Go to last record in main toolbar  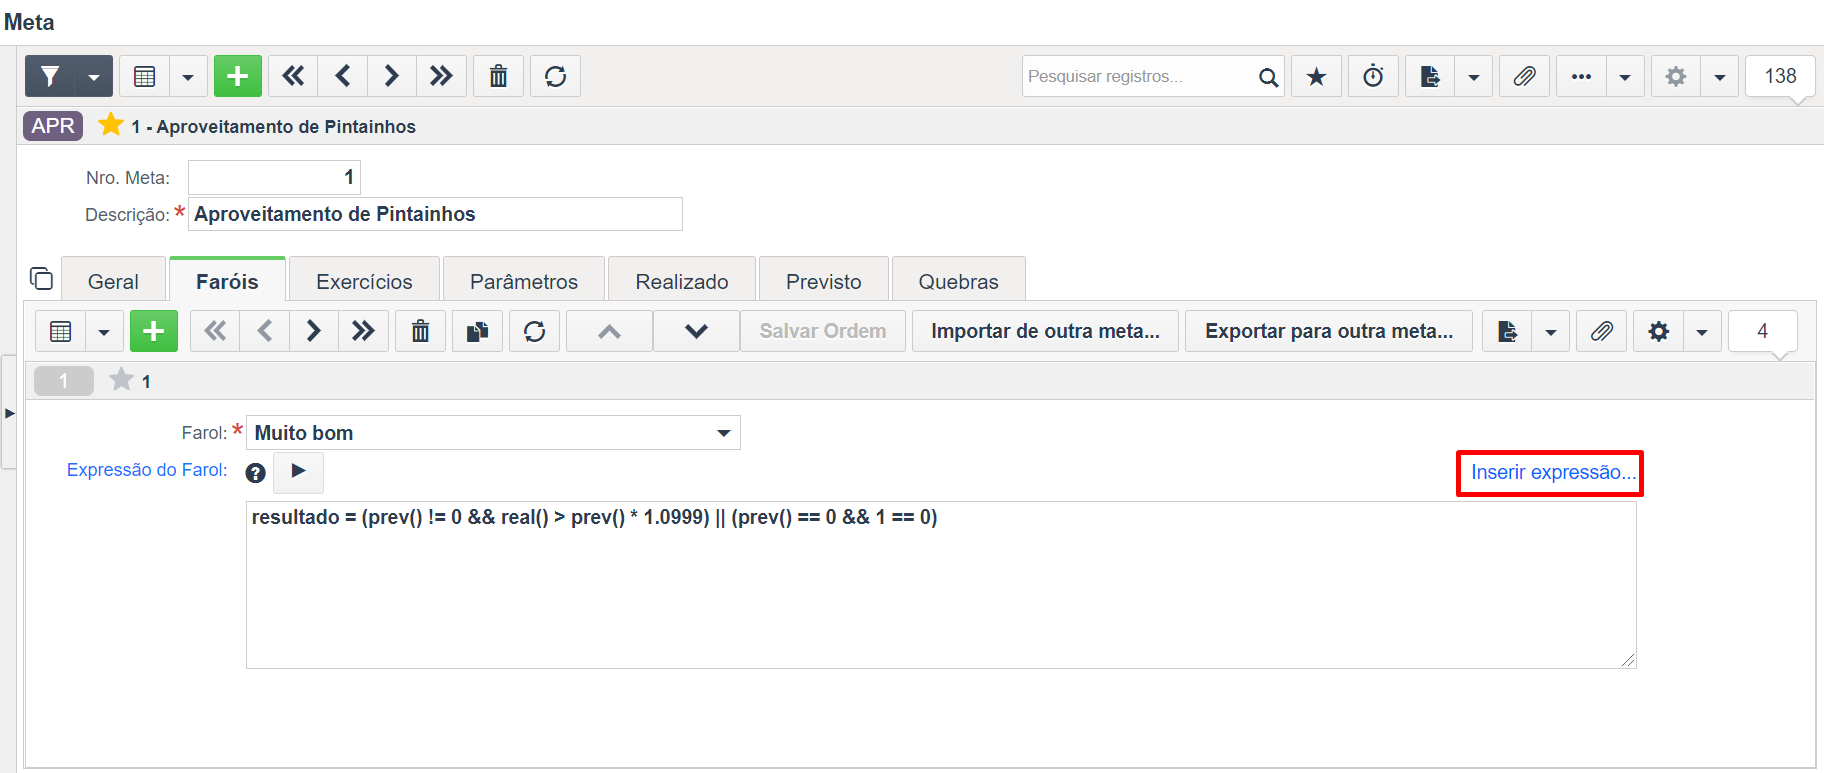pos(441,76)
